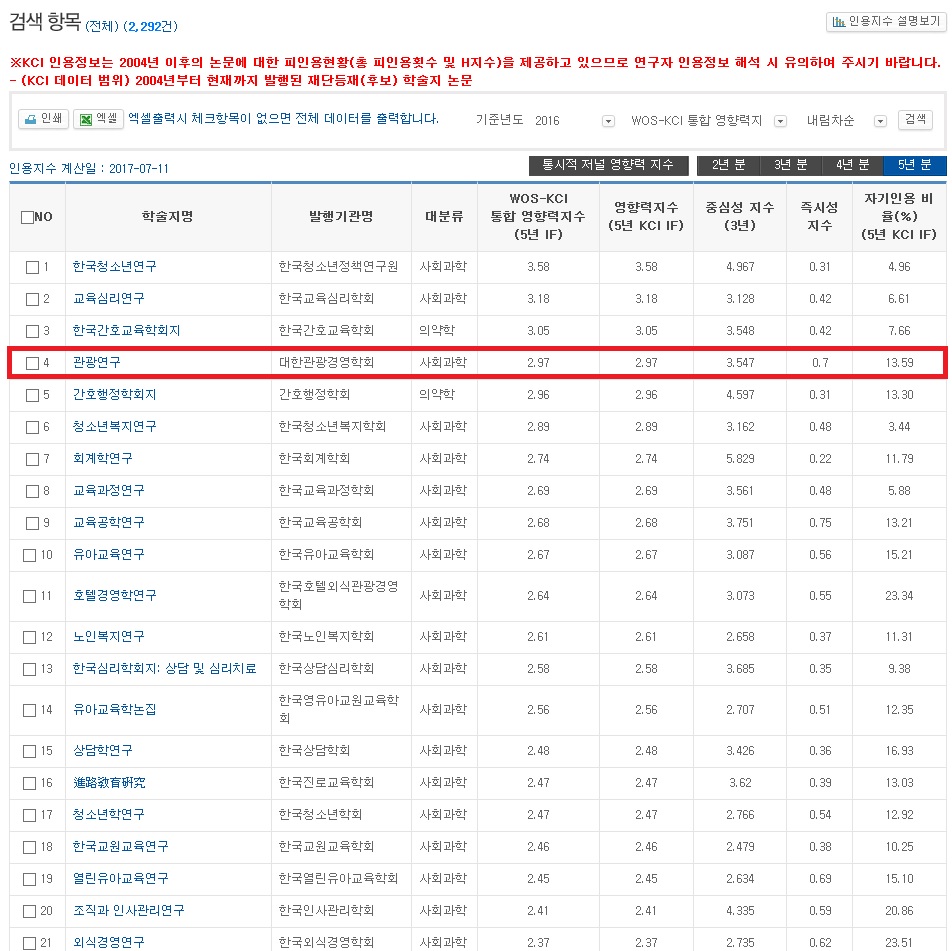This screenshot has height=951, width=952.
Task: Open the 상담학연구 journal link
Action: 103,751
